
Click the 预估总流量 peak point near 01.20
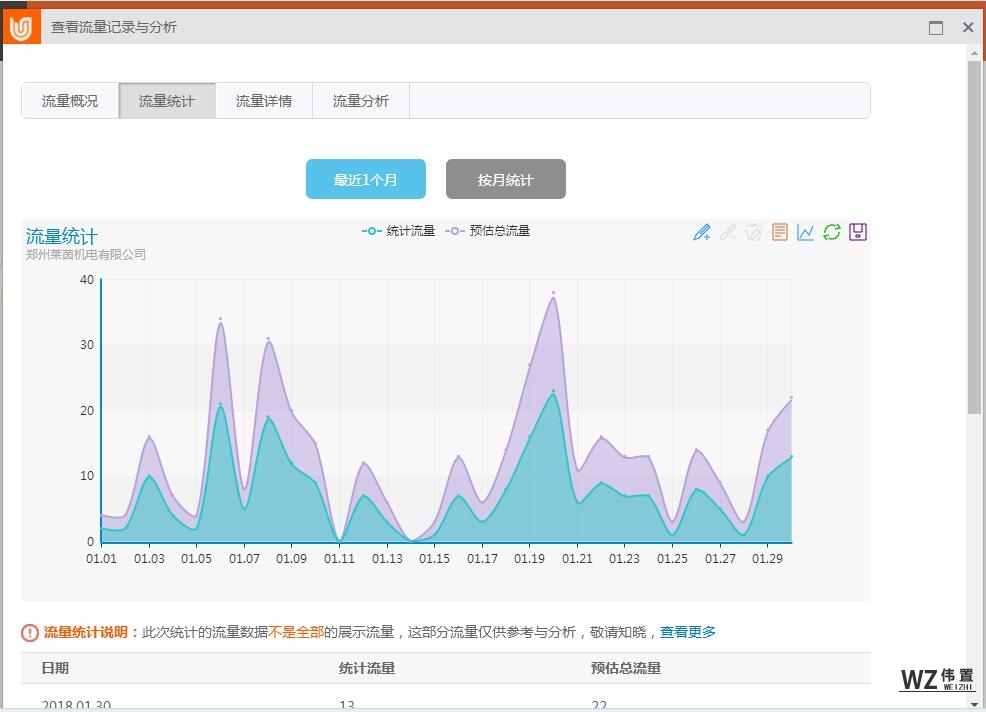click(x=553, y=293)
